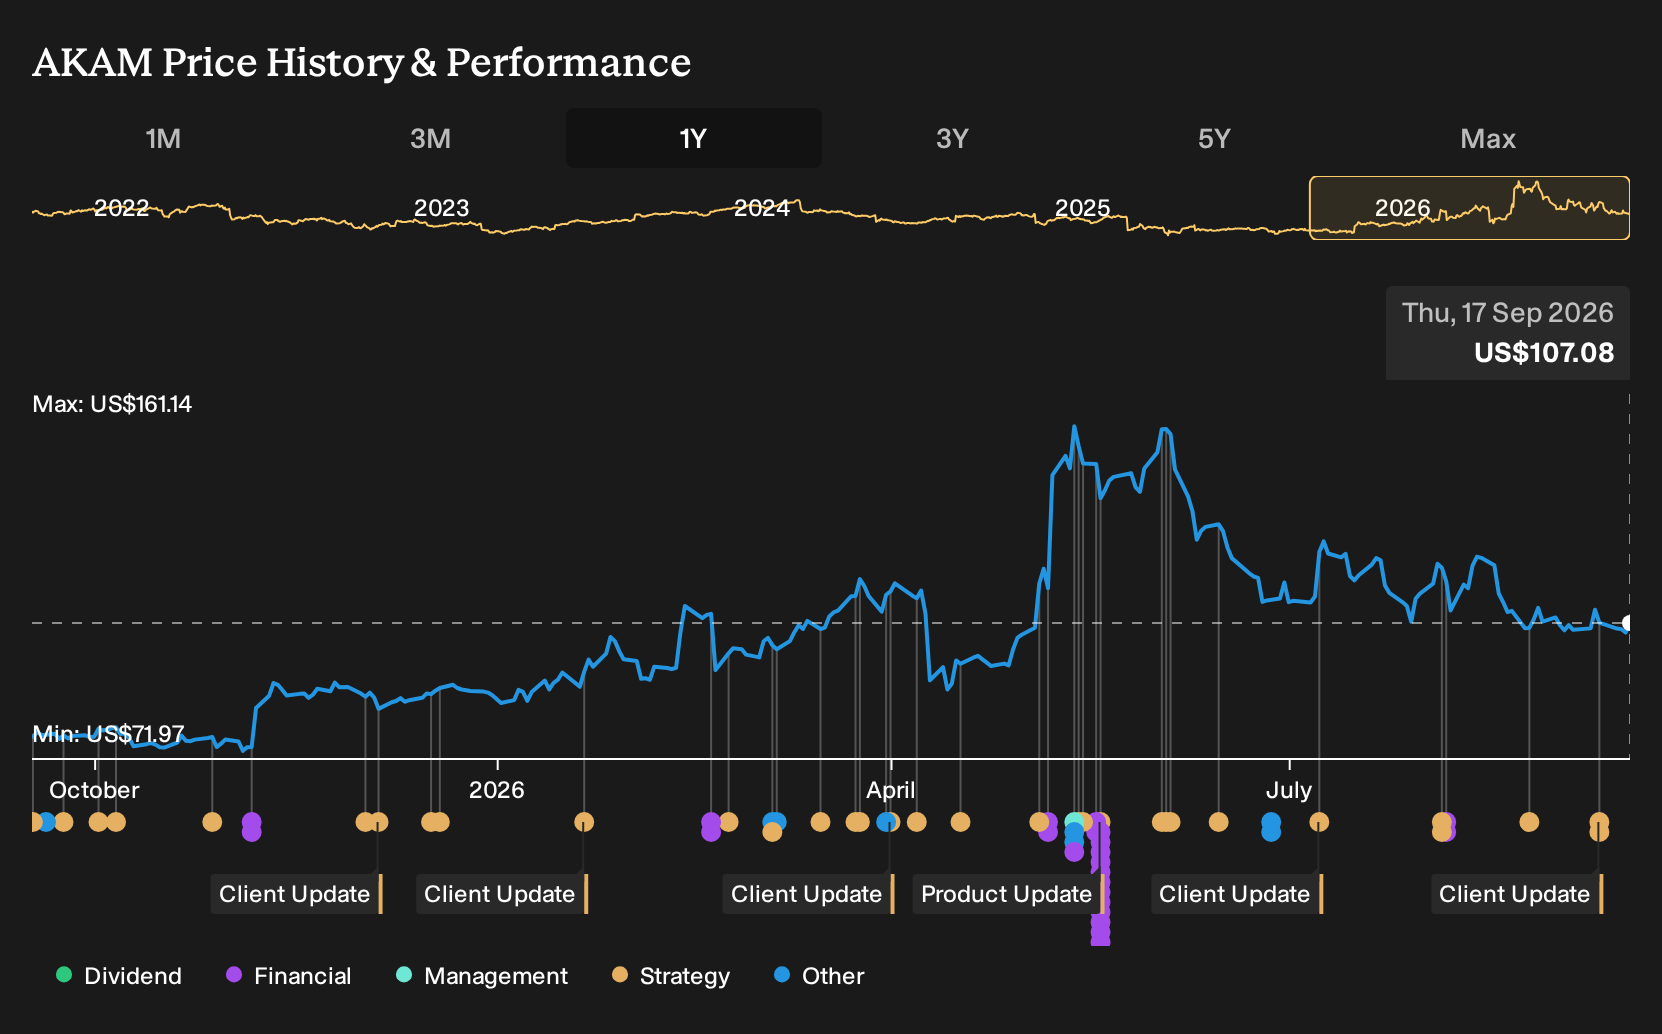Open the Client Update label under 2026 axis
Screen dimensions: 1662x1034
click(x=501, y=894)
